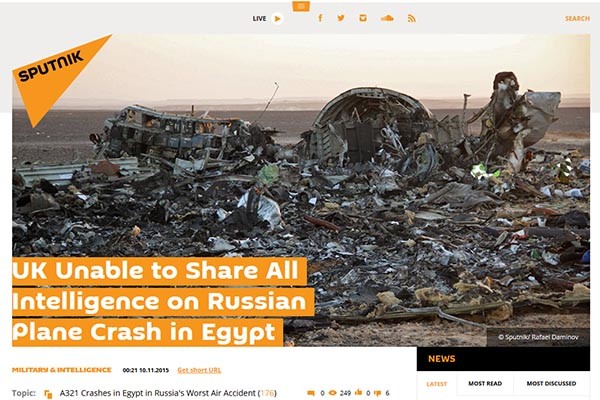Image resolution: width=600 pixels, height=400 pixels.
Task: Open the Instagram icon in header
Action: 362,18
